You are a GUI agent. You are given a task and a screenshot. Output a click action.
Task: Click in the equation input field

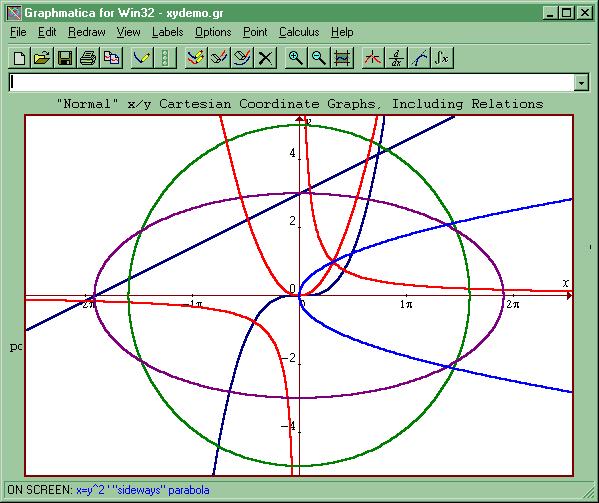point(291,82)
